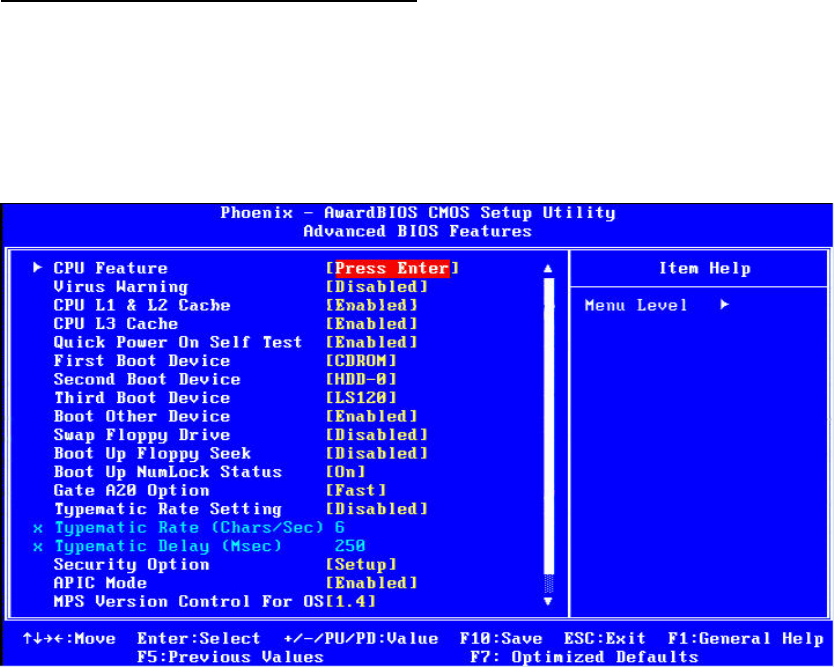This screenshot has width=834, height=667.
Task: Click the Enter:Select hint
Action: pyautogui.click(x=199, y=638)
